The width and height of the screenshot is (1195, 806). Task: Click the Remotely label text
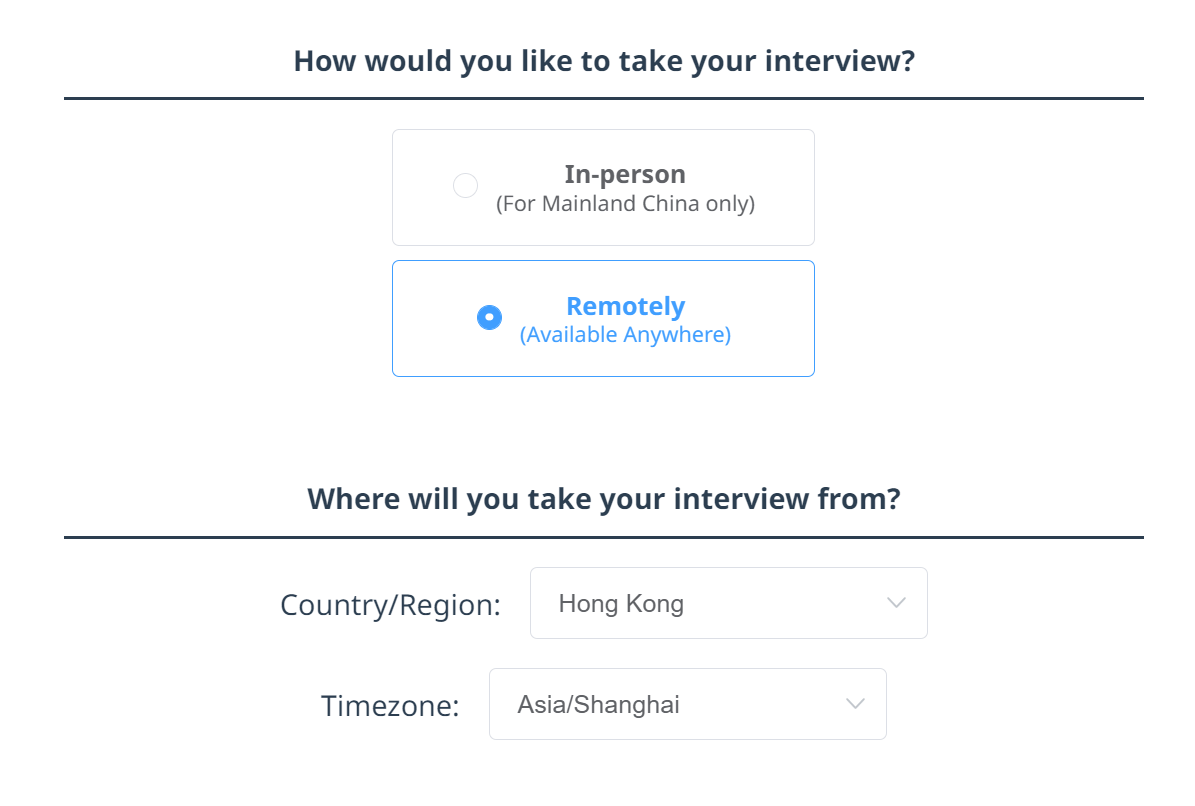click(625, 306)
